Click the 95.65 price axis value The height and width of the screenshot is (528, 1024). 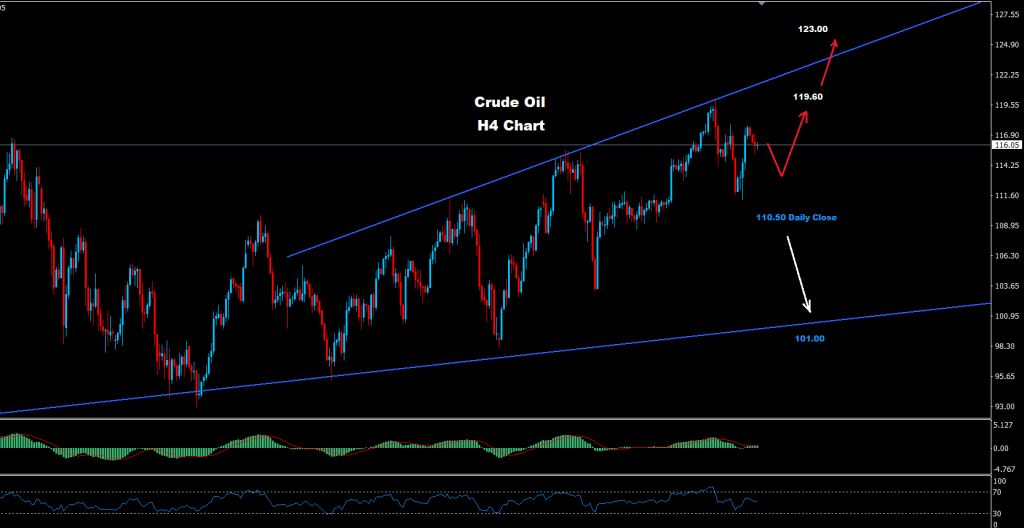point(1004,376)
